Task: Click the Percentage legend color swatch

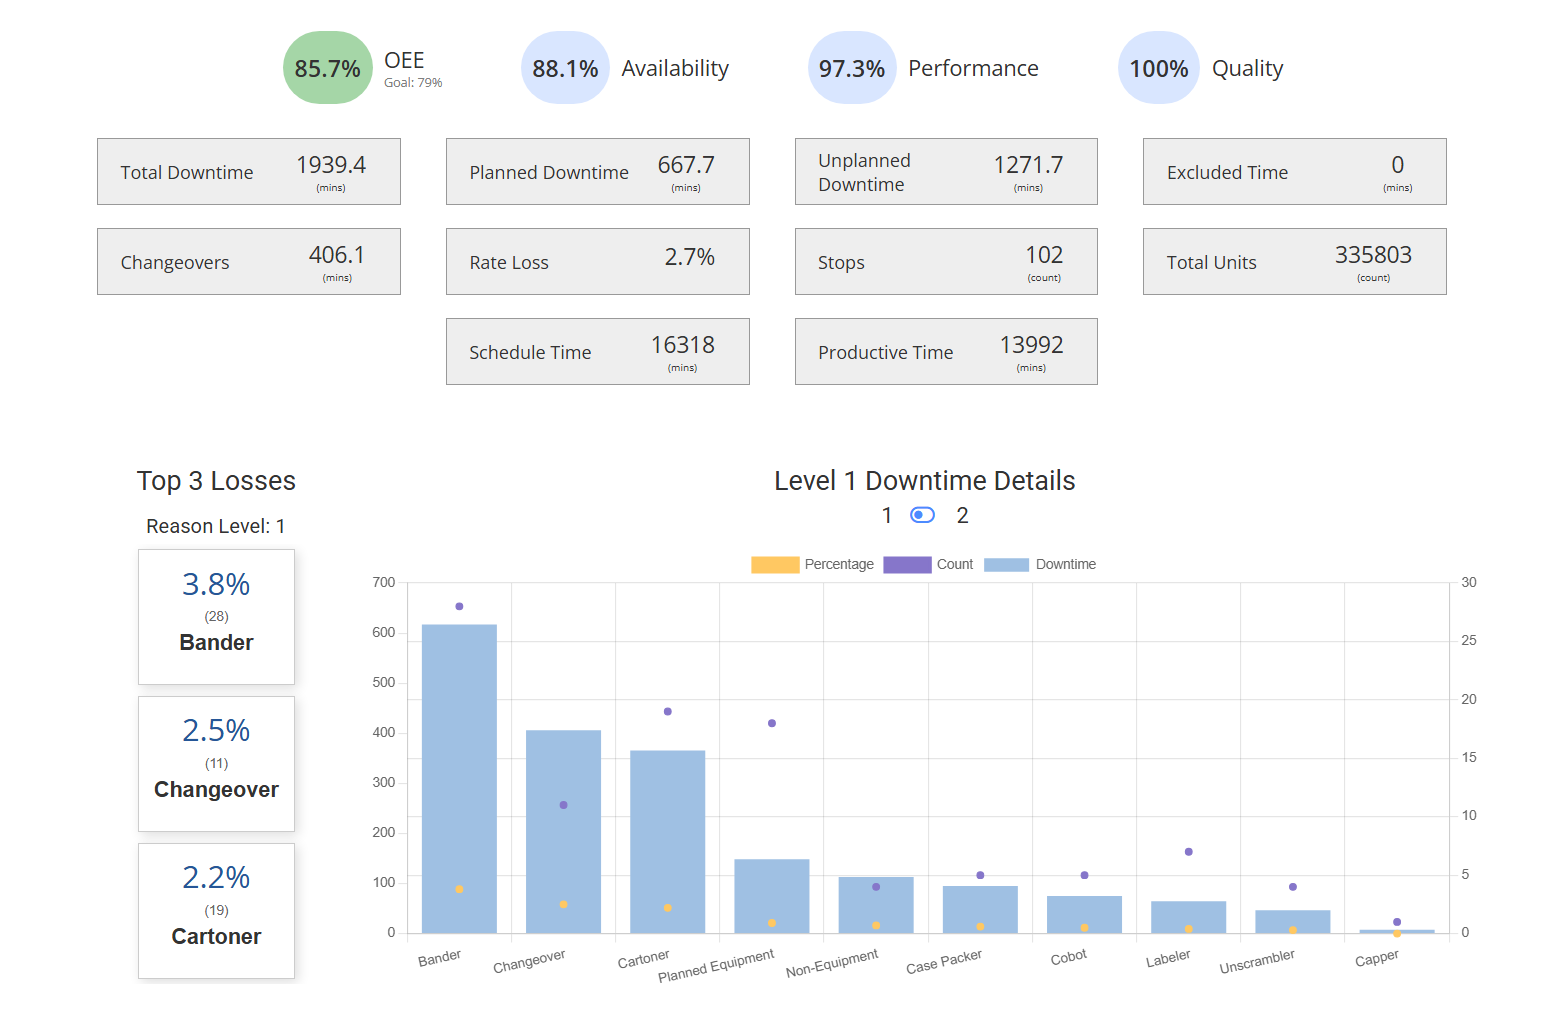Action: tap(775, 565)
